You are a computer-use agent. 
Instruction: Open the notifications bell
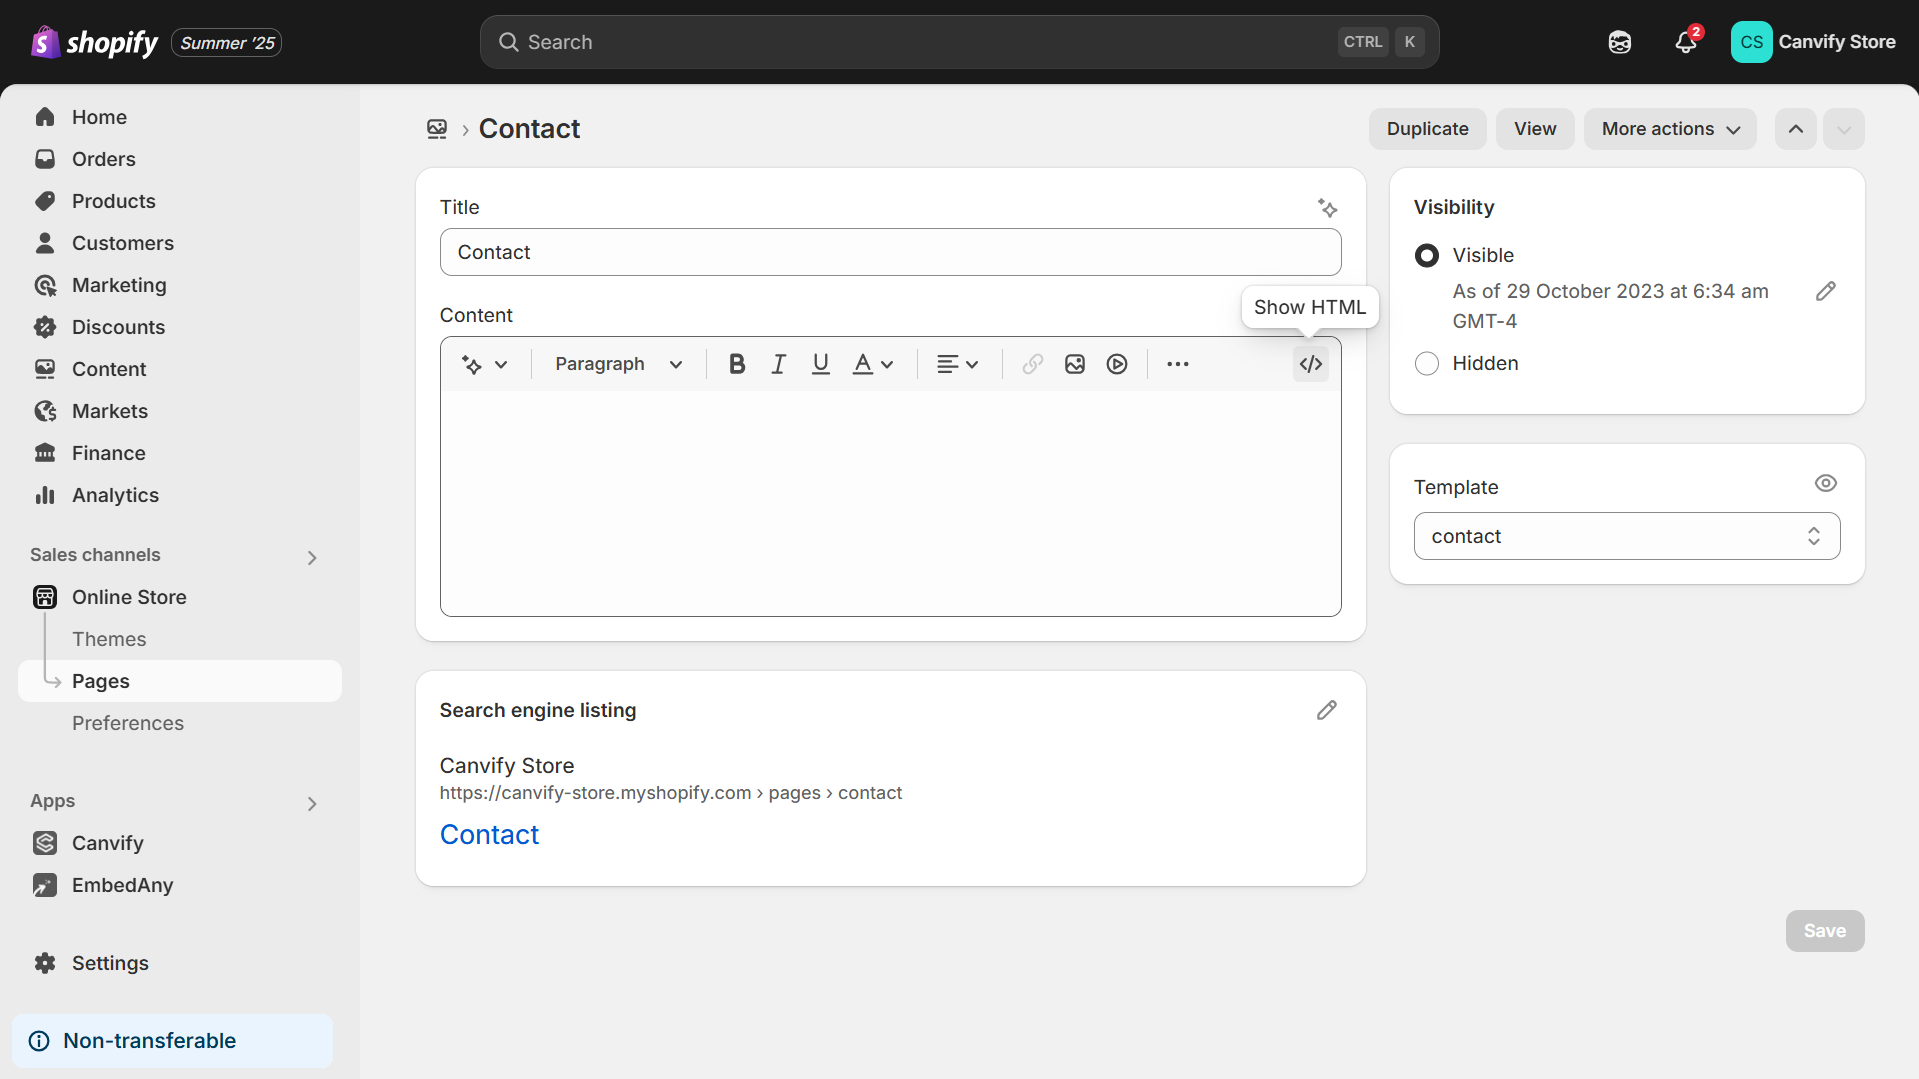click(1686, 42)
